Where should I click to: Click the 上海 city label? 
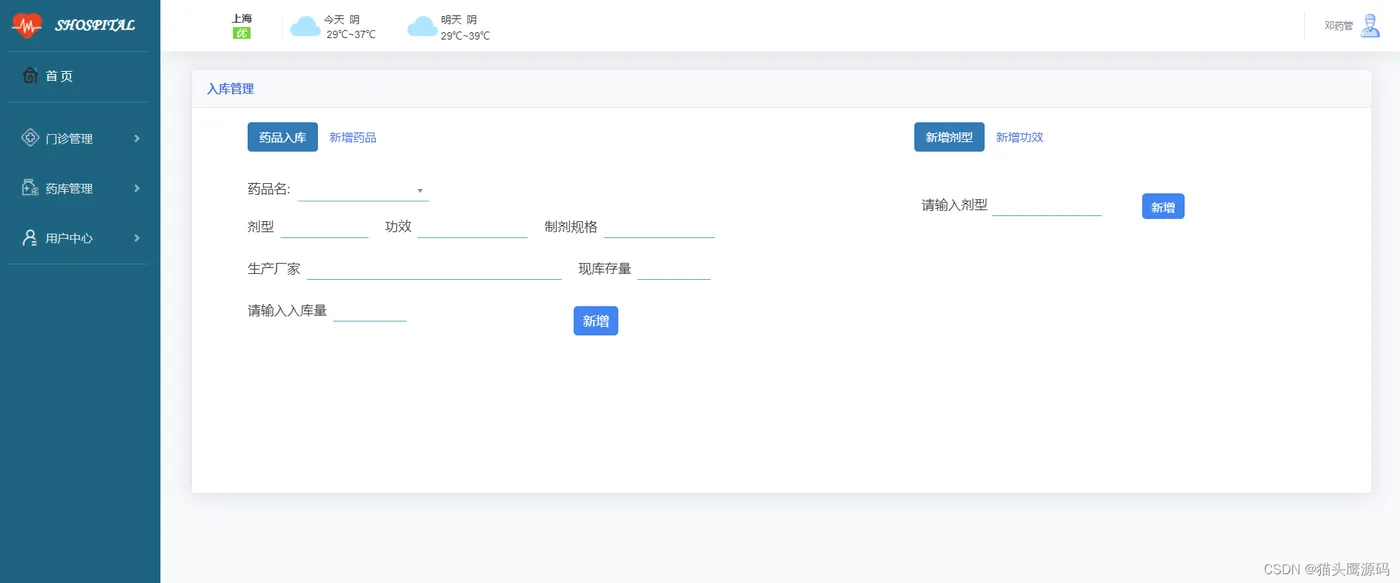point(241,19)
